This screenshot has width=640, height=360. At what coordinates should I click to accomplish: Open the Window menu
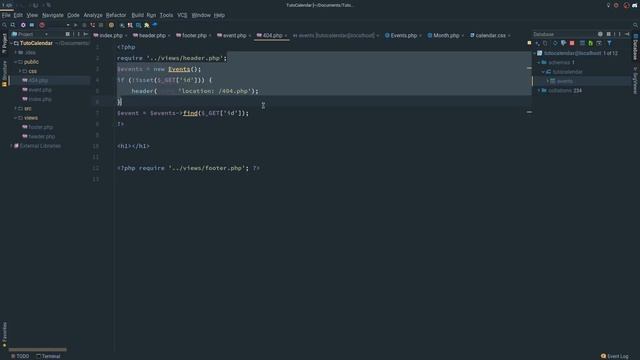click(201, 15)
